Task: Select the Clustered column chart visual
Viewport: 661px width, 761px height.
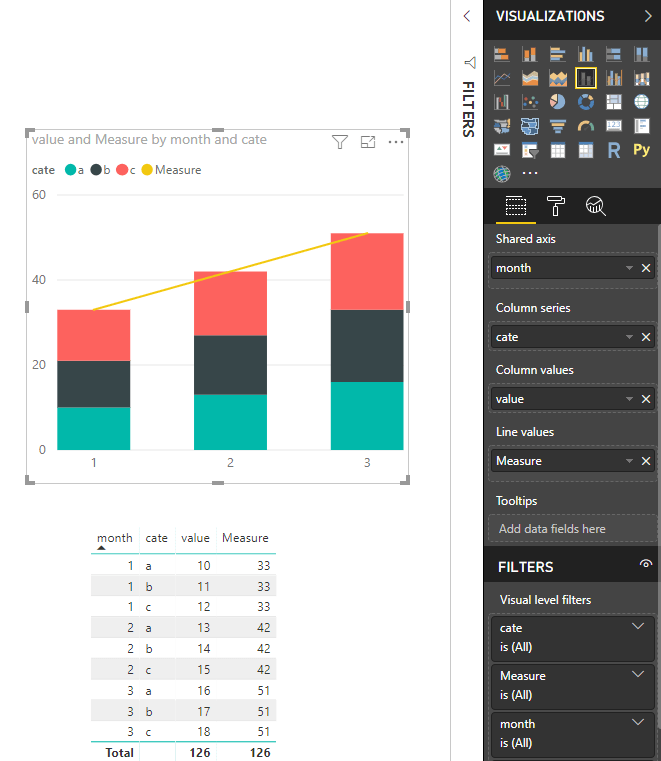Action: tap(585, 54)
